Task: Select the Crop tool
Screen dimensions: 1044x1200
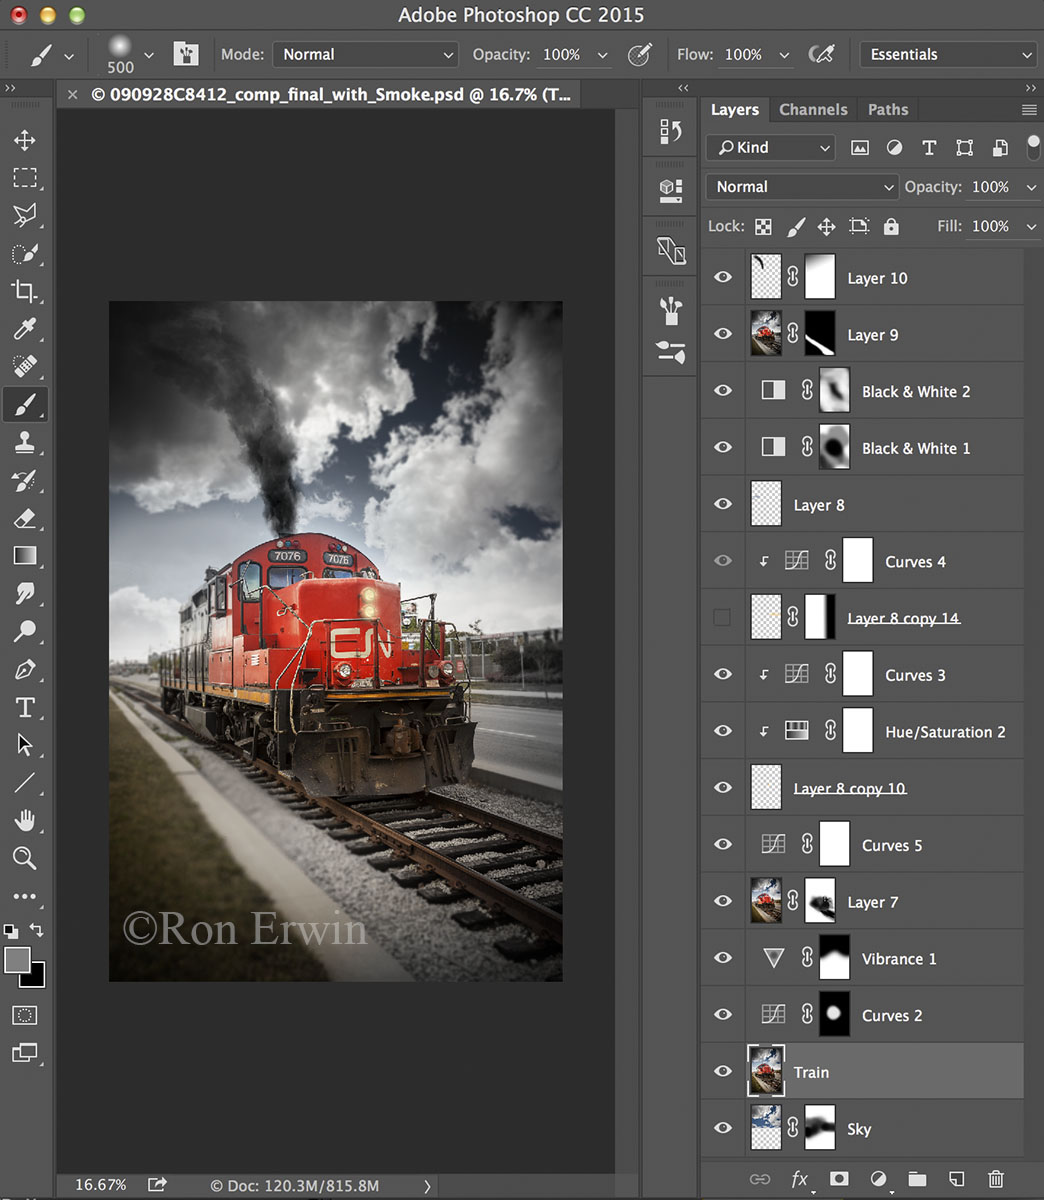Action: click(25, 291)
